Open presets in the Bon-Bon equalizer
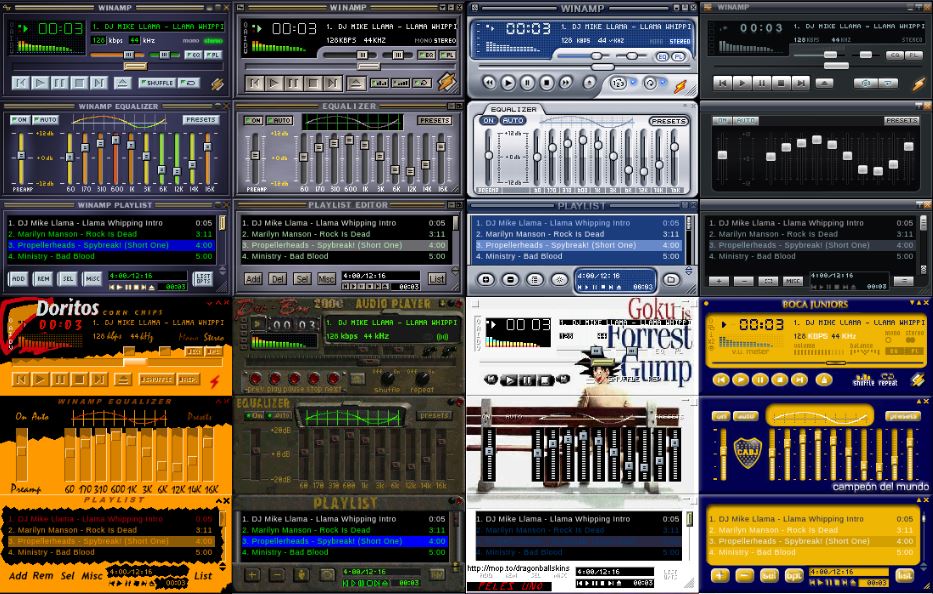Image resolution: width=933 pixels, height=594 pixels. [435, 415]
